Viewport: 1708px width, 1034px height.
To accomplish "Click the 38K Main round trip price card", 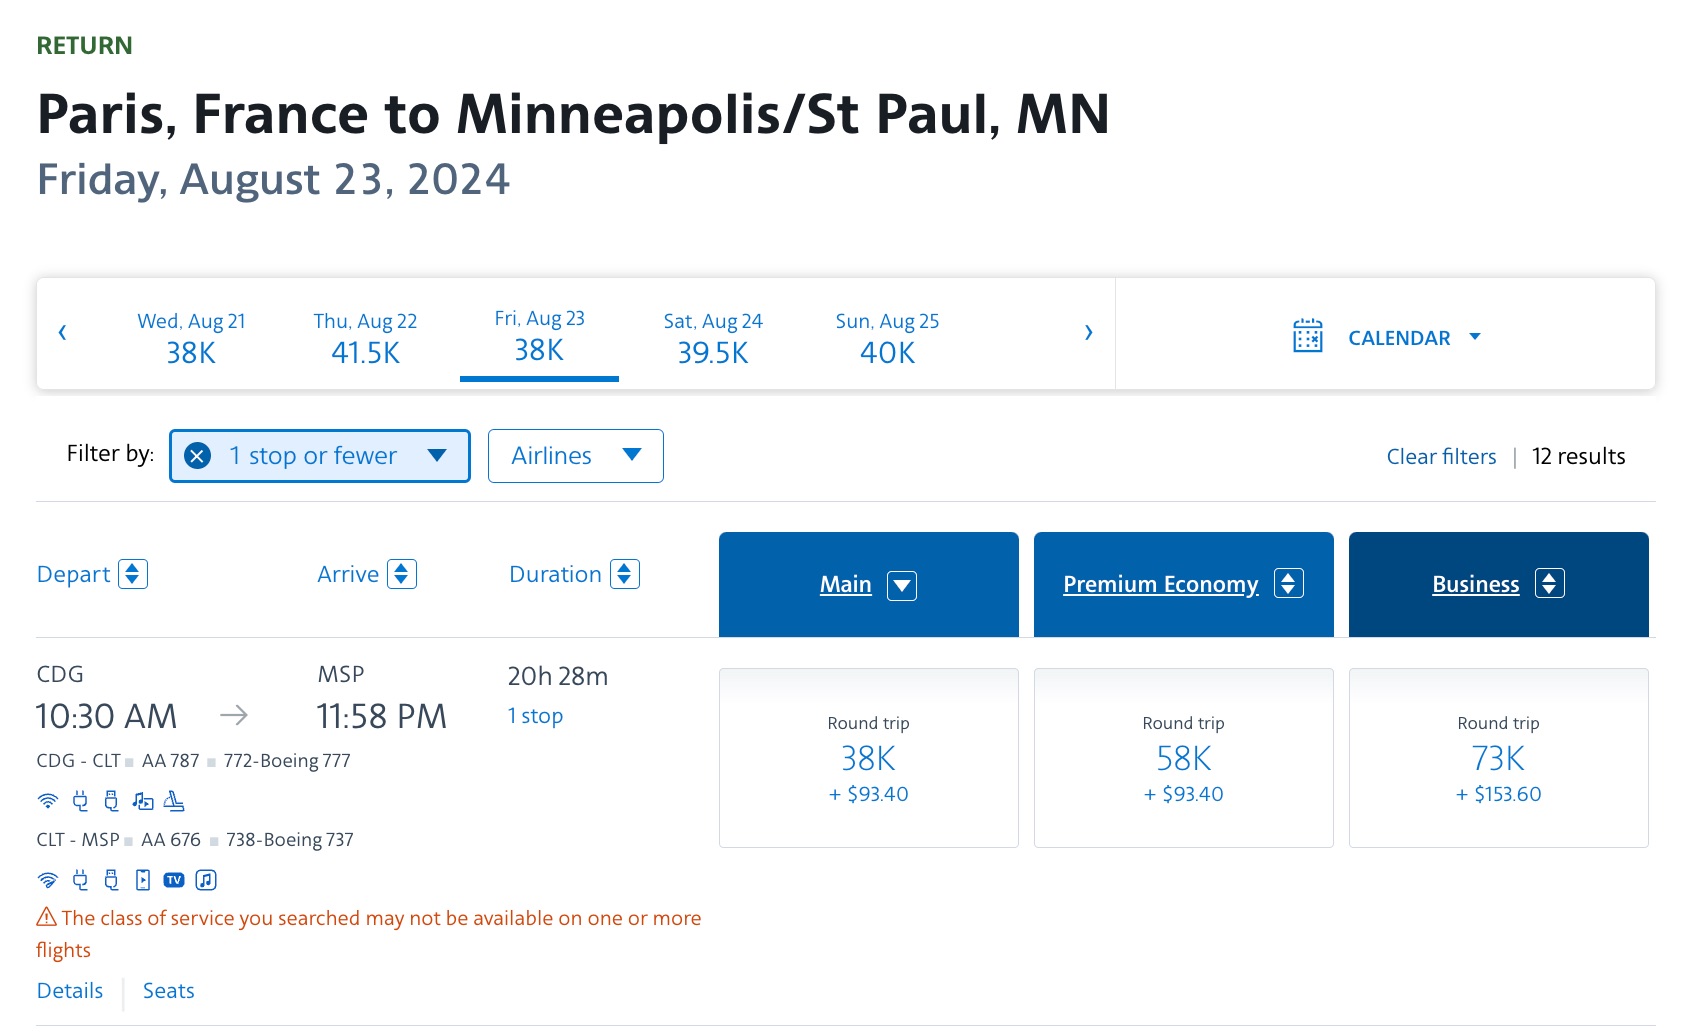I will pos(868,757).
